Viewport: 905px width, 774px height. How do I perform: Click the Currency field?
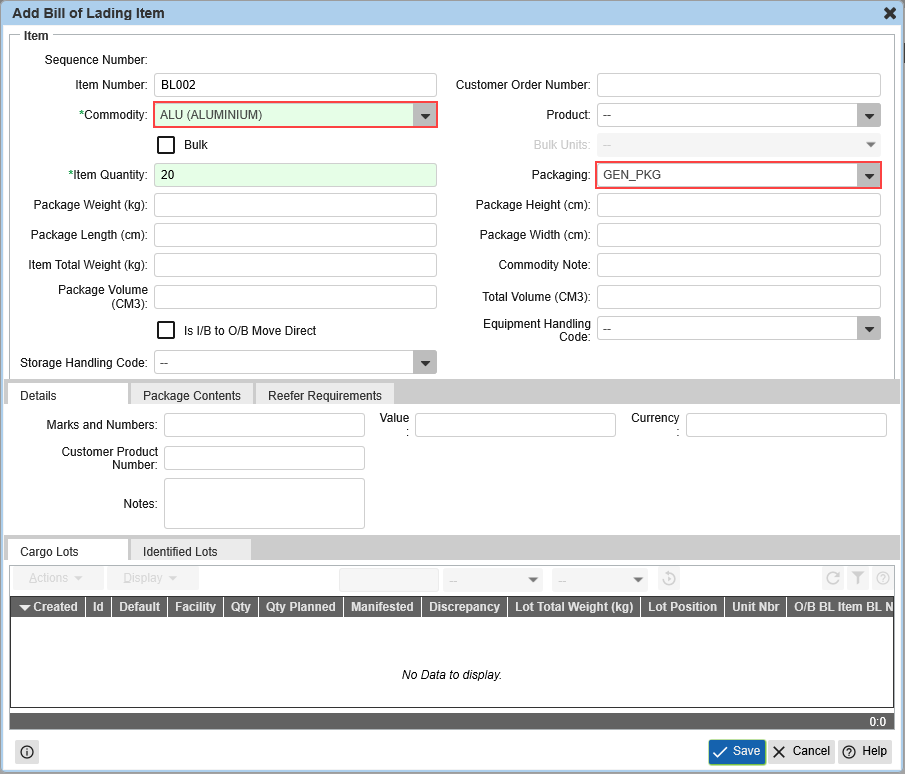click(786, 425)
